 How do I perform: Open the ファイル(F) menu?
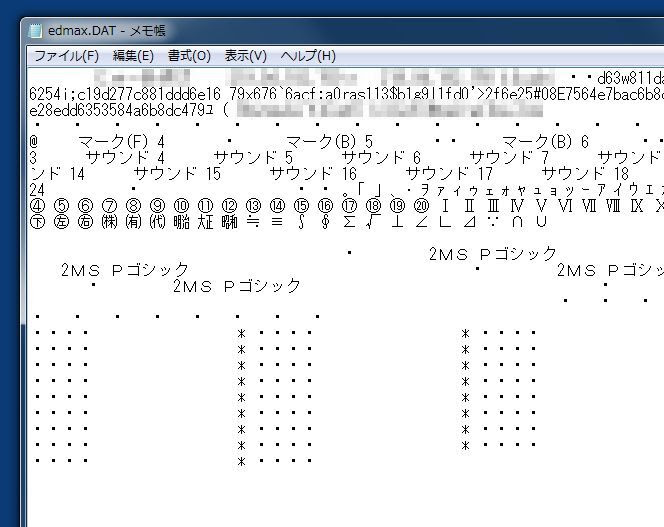(66, 56)
